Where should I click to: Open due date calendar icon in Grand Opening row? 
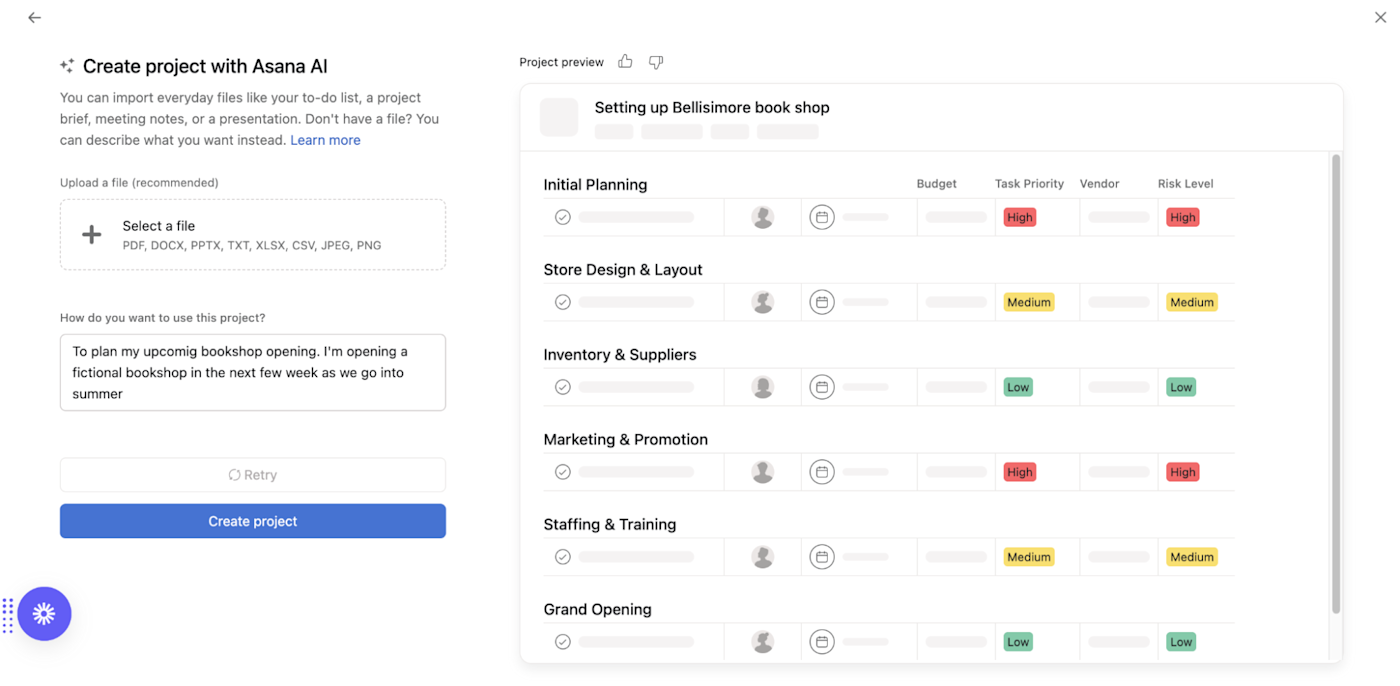coord(822,642)
